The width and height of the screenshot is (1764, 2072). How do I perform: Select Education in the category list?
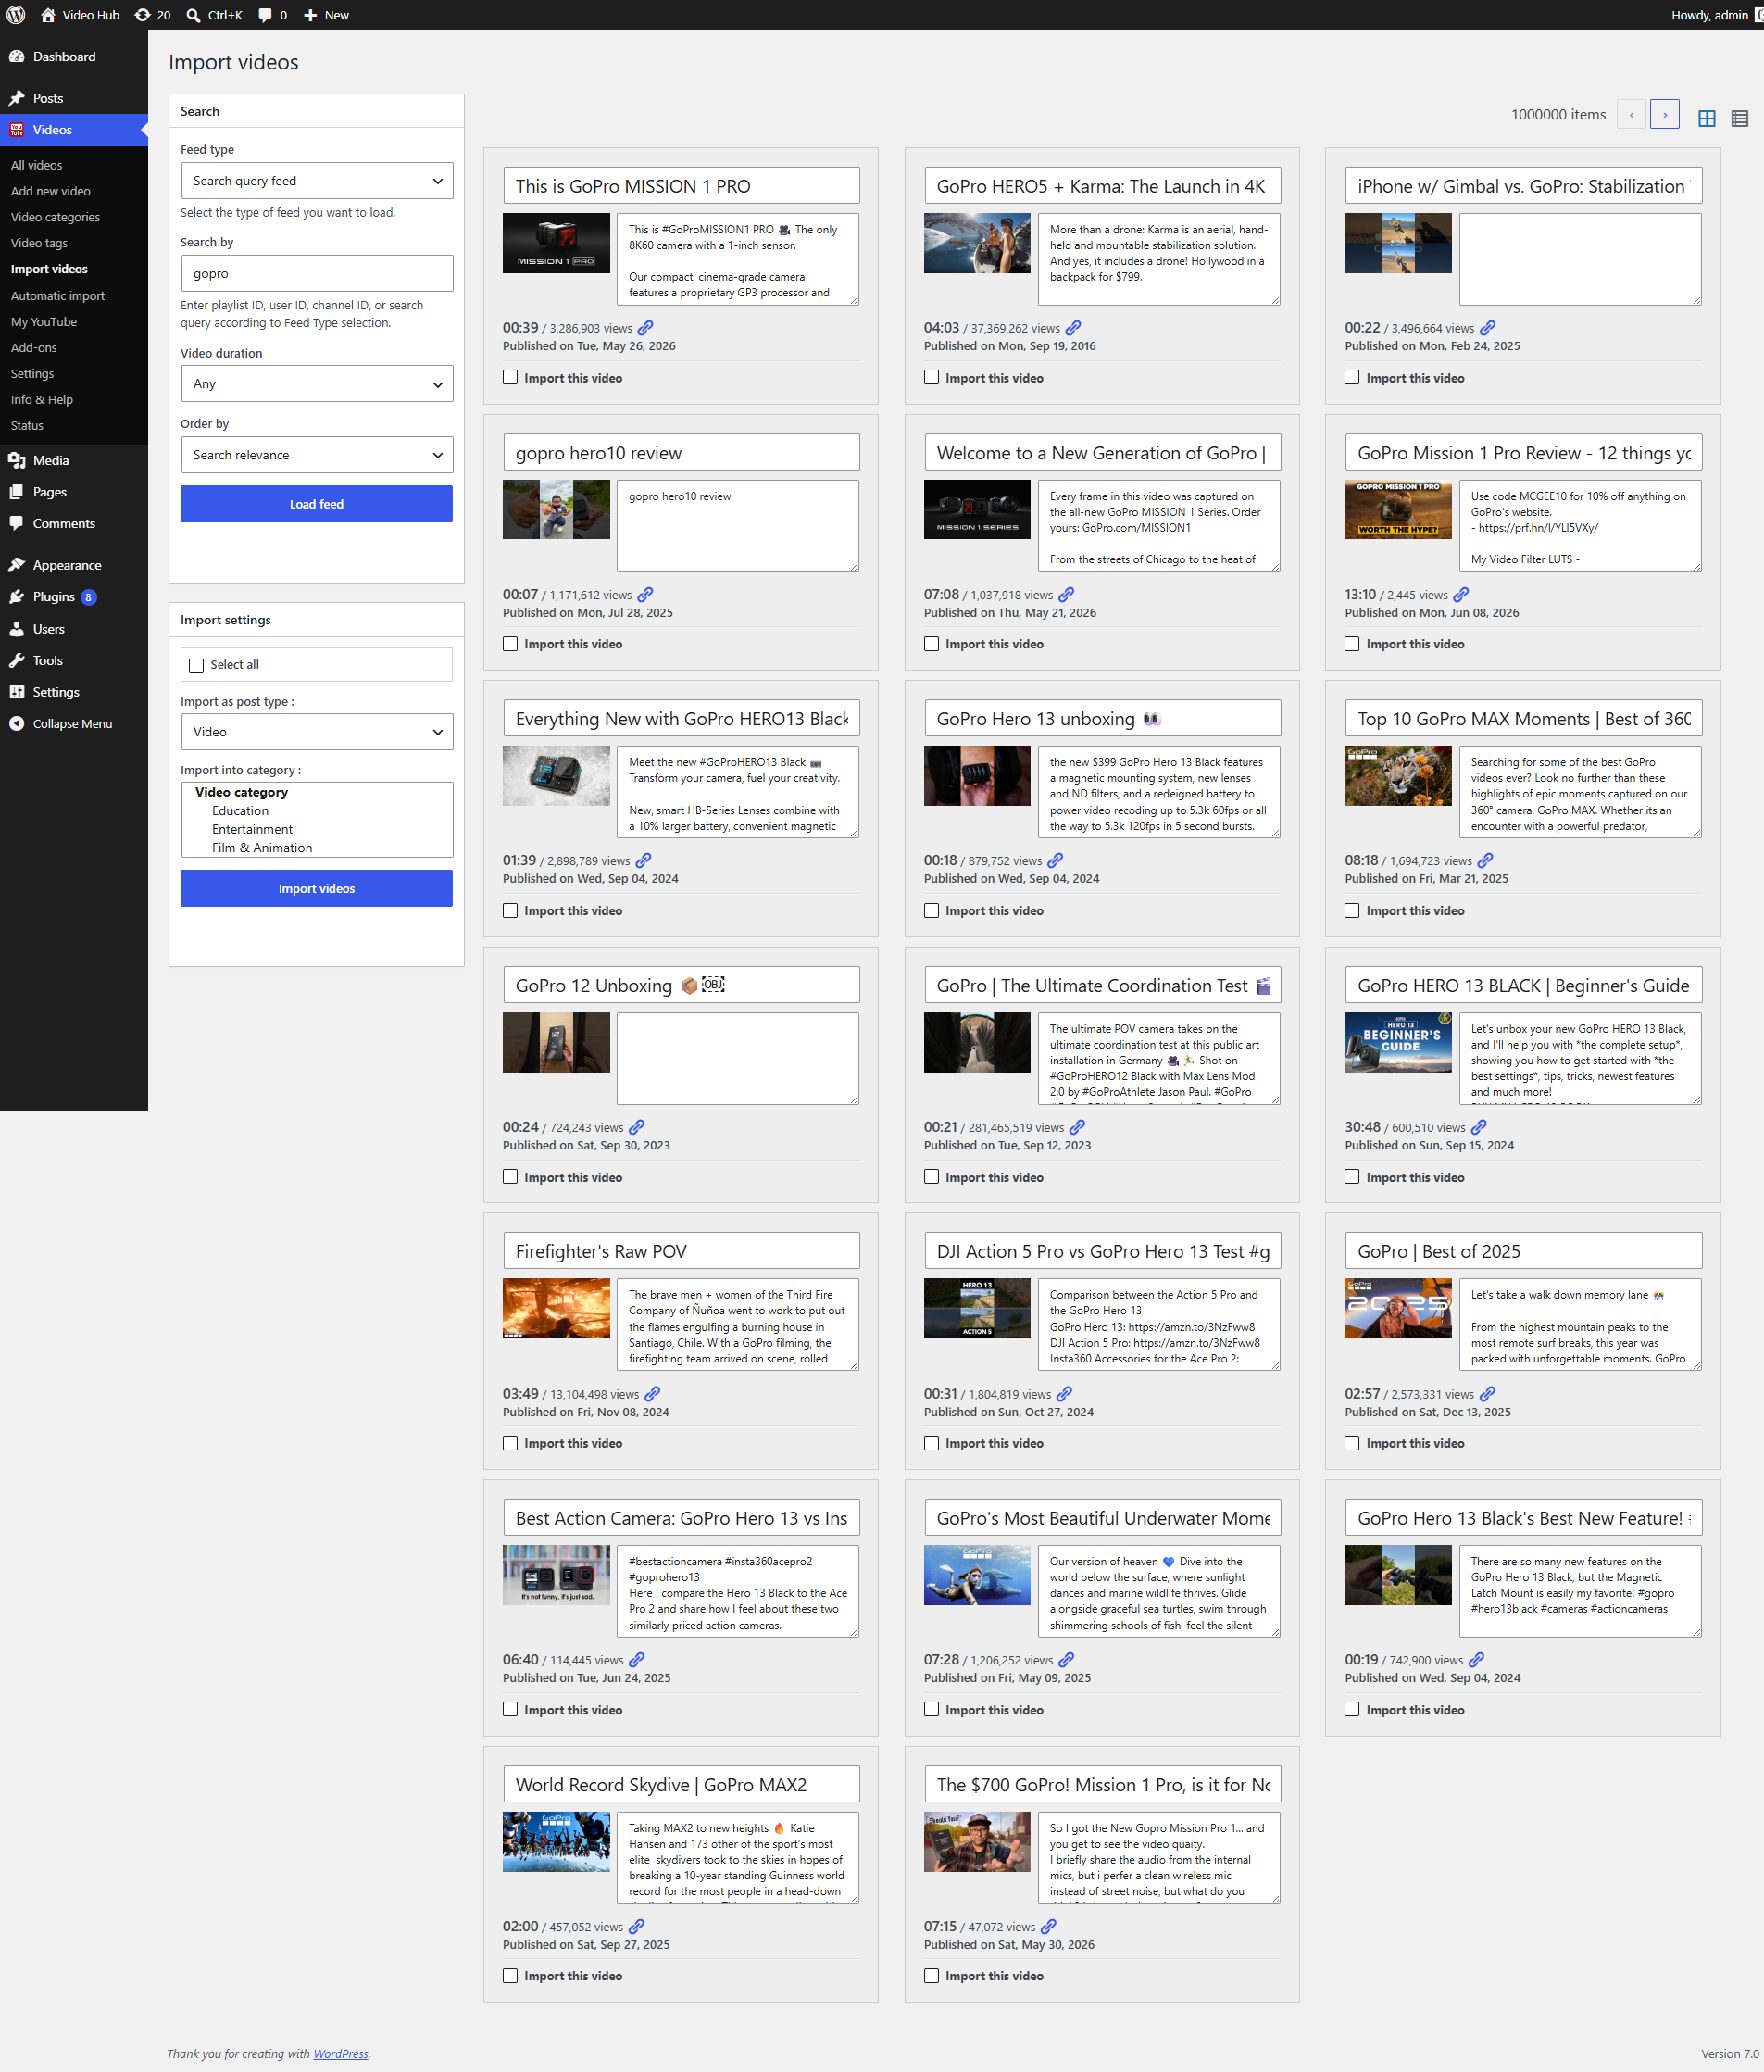coord(240,811)
